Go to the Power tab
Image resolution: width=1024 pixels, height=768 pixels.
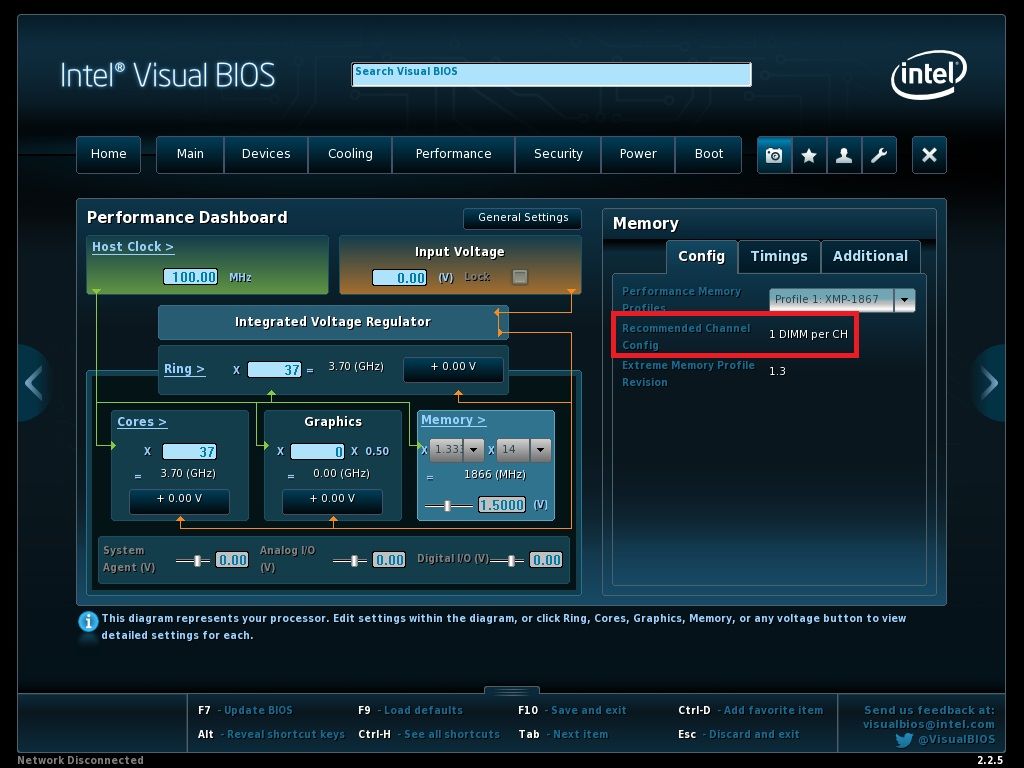pos(638,154)
